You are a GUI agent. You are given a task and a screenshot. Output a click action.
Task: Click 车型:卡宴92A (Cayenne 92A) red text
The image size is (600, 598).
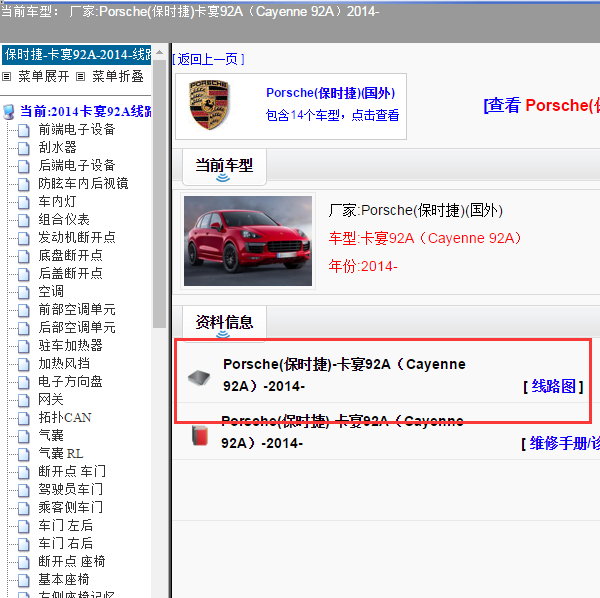[425, 238]
